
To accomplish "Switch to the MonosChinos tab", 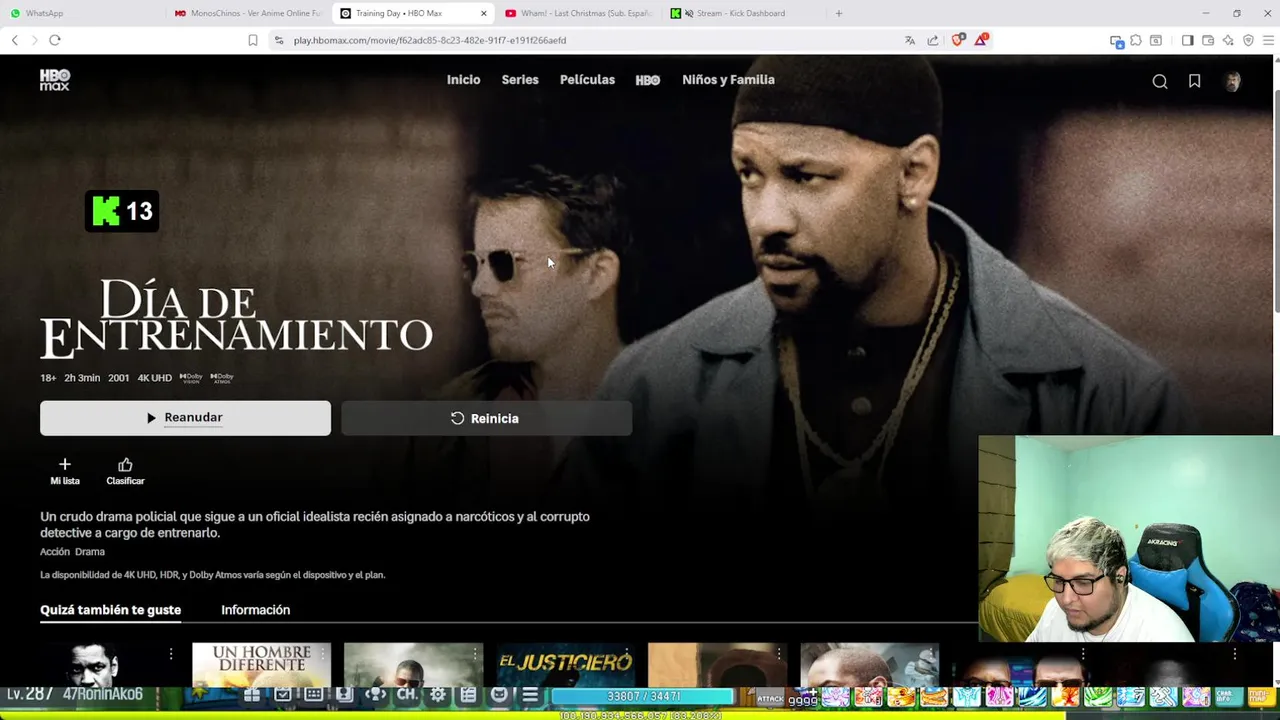I will point(247,13).
